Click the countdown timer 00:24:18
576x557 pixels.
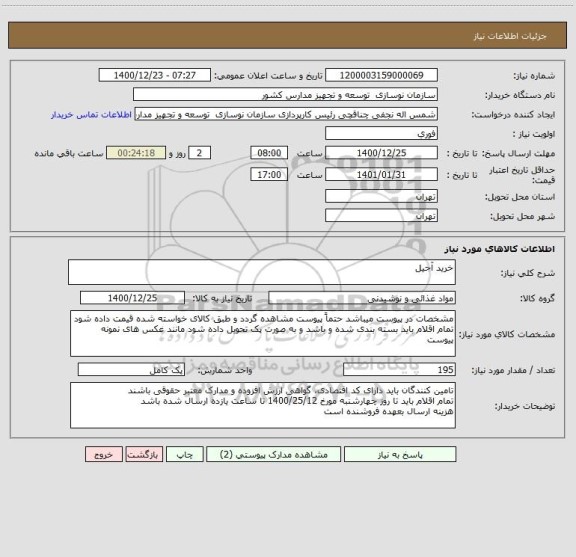pyautogui.click(x=136, y=152)
